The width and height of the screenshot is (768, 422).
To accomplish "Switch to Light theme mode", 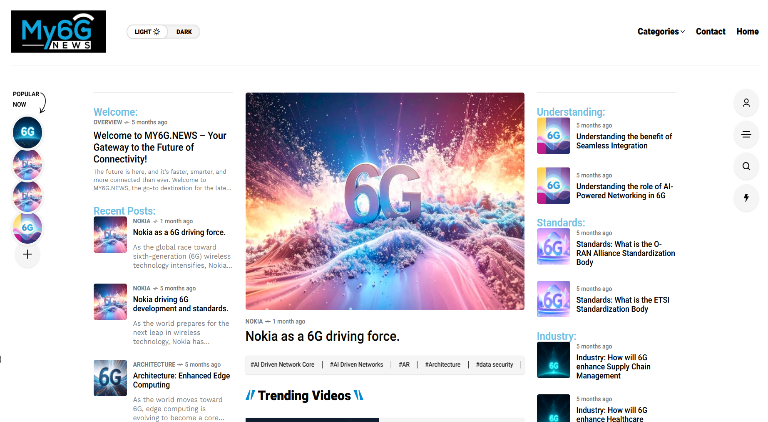I will tap(148, 32).
